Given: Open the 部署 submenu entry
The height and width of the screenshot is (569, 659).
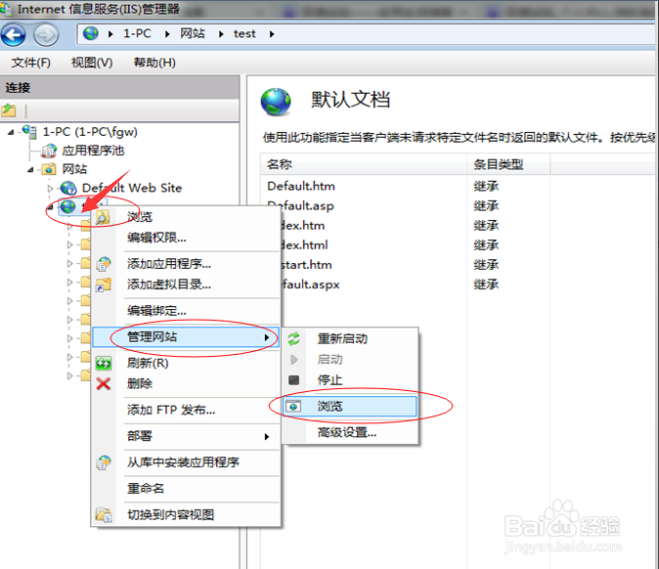Looking at the screenshot, I should [x=186, y=436].
